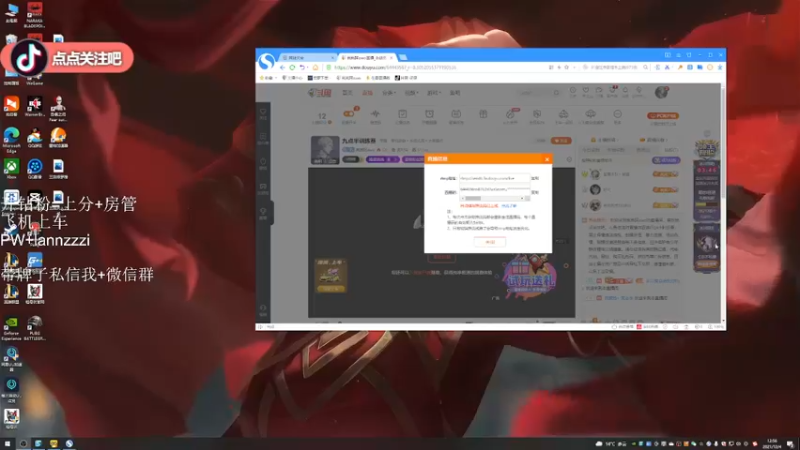The height and width of the screenshot is (450, 800).
Task: Select the active Douyu browser tab
Action: pos(366,58)
